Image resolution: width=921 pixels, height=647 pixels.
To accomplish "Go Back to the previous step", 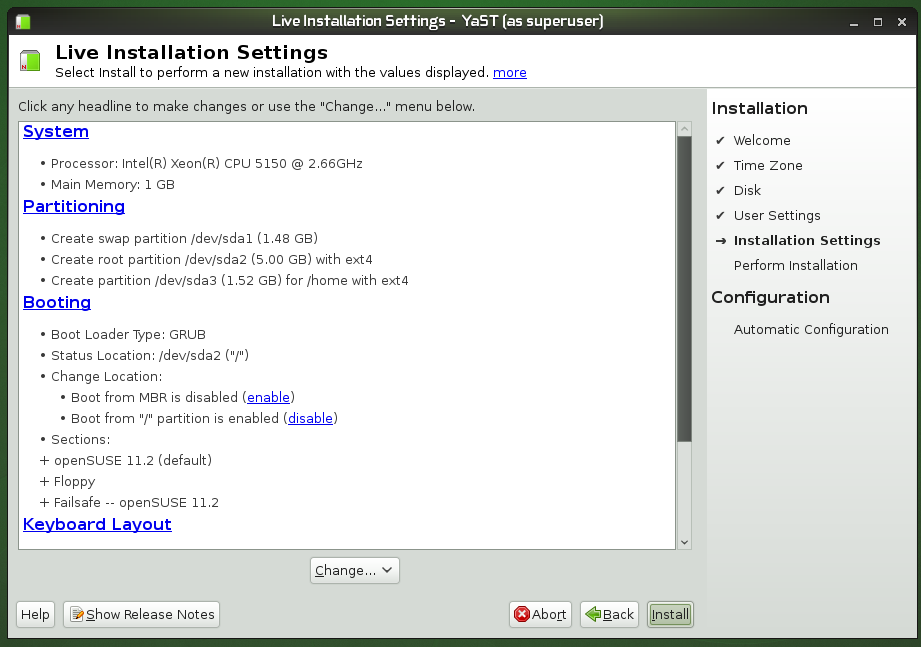I will 610,615.
